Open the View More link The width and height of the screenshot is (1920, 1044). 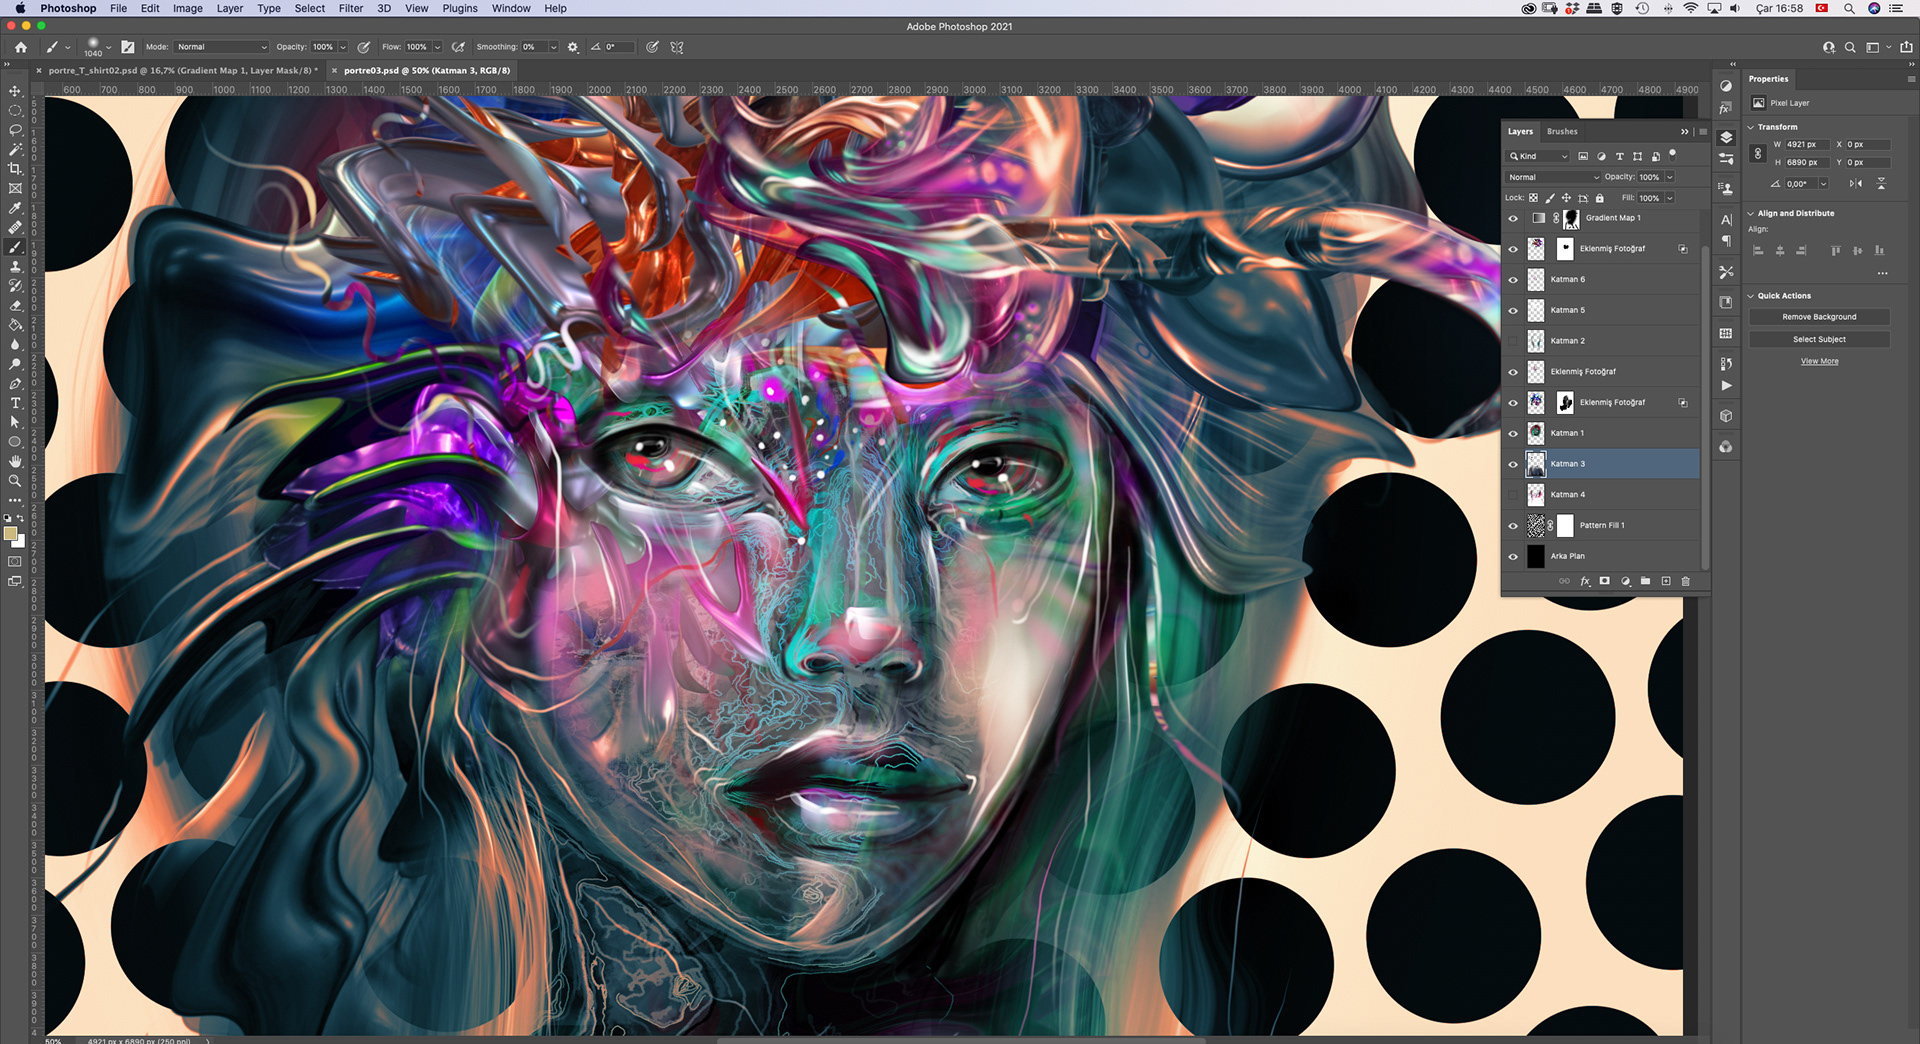point(1819,361)
